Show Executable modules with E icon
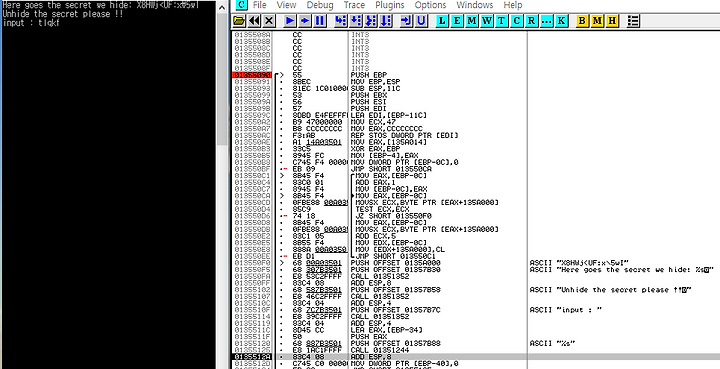The height and width of the screenshot is (369, 720). pos(457,21)
